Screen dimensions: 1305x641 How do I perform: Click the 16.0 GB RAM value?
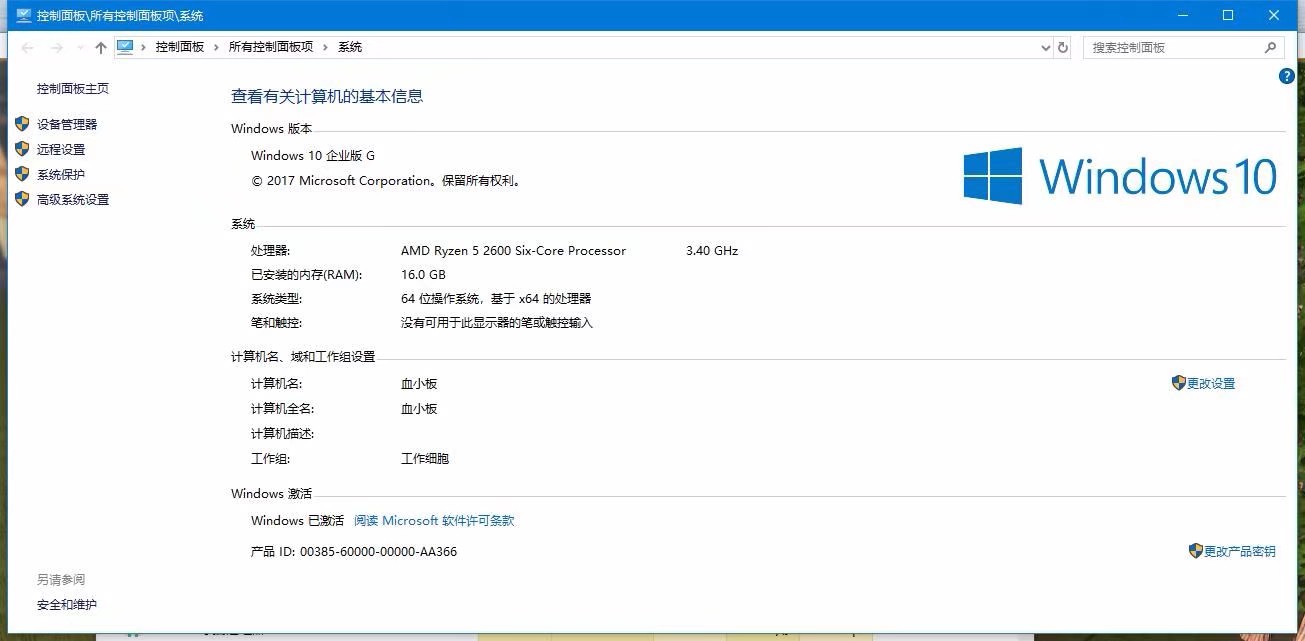pos(423,275)
